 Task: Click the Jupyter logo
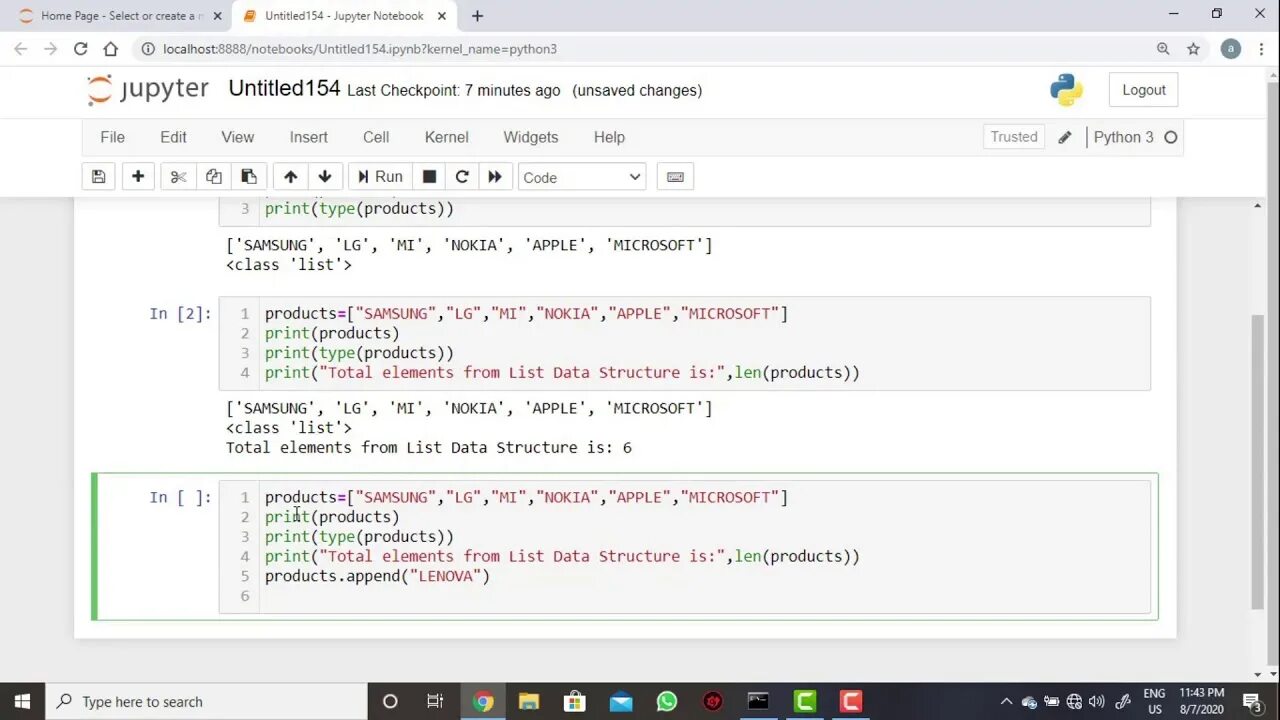click(148, 90)
